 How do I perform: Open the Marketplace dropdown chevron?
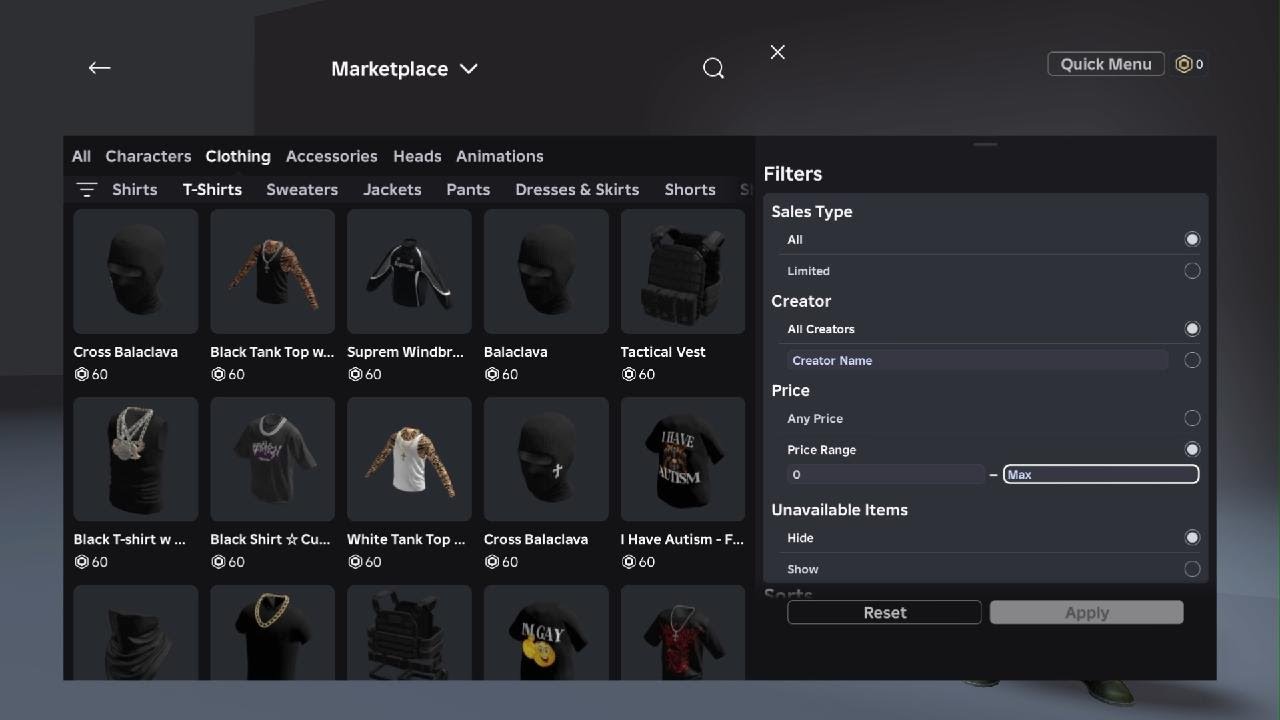tap(468, 69)
